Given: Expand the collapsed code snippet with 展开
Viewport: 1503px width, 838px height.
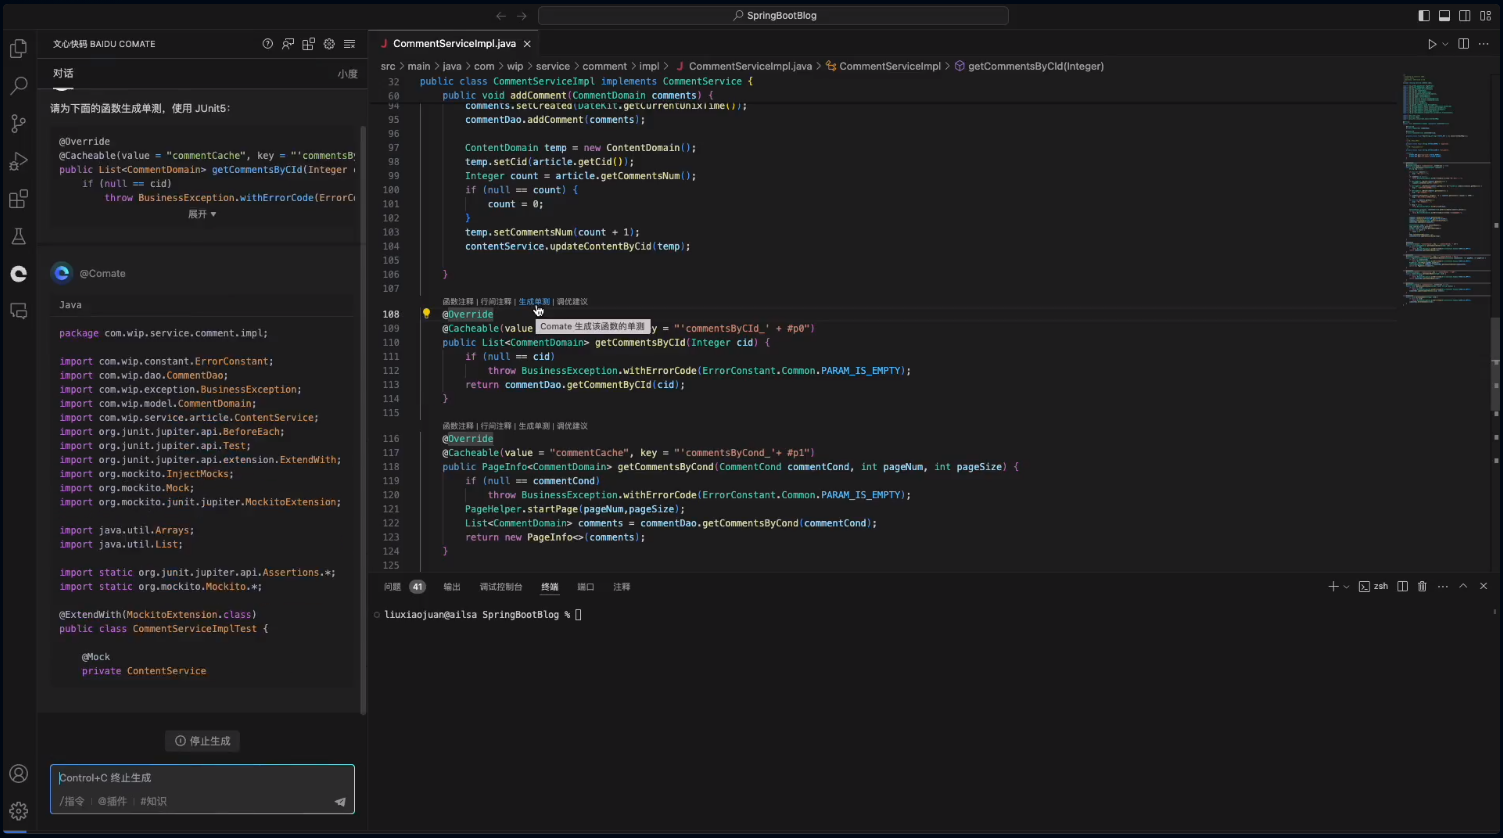Looking at the screenshot, I should click(202, 214).
